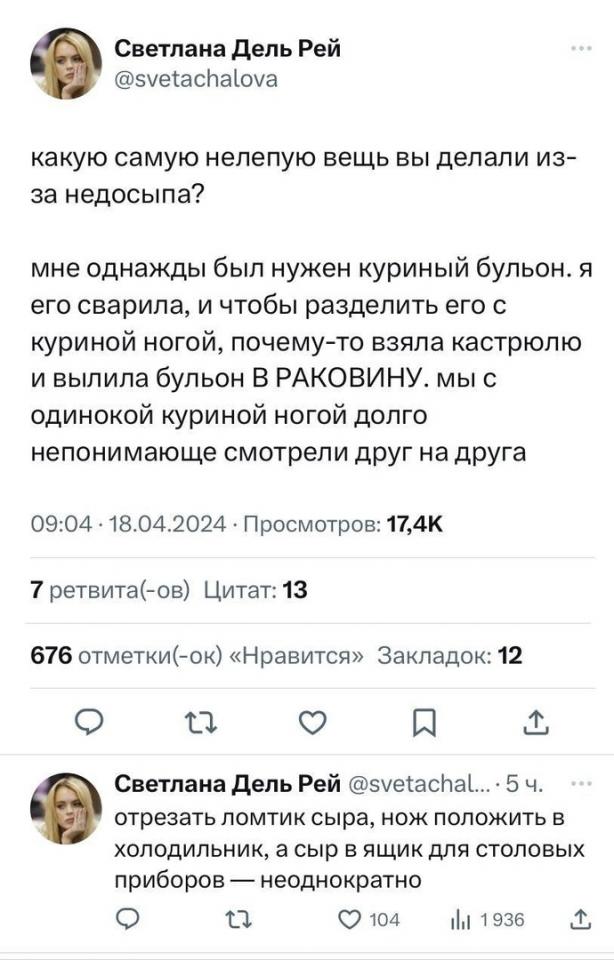614x960 pixels.
Task: Like the main tweet with heart icon
Action: pos(315,720)
